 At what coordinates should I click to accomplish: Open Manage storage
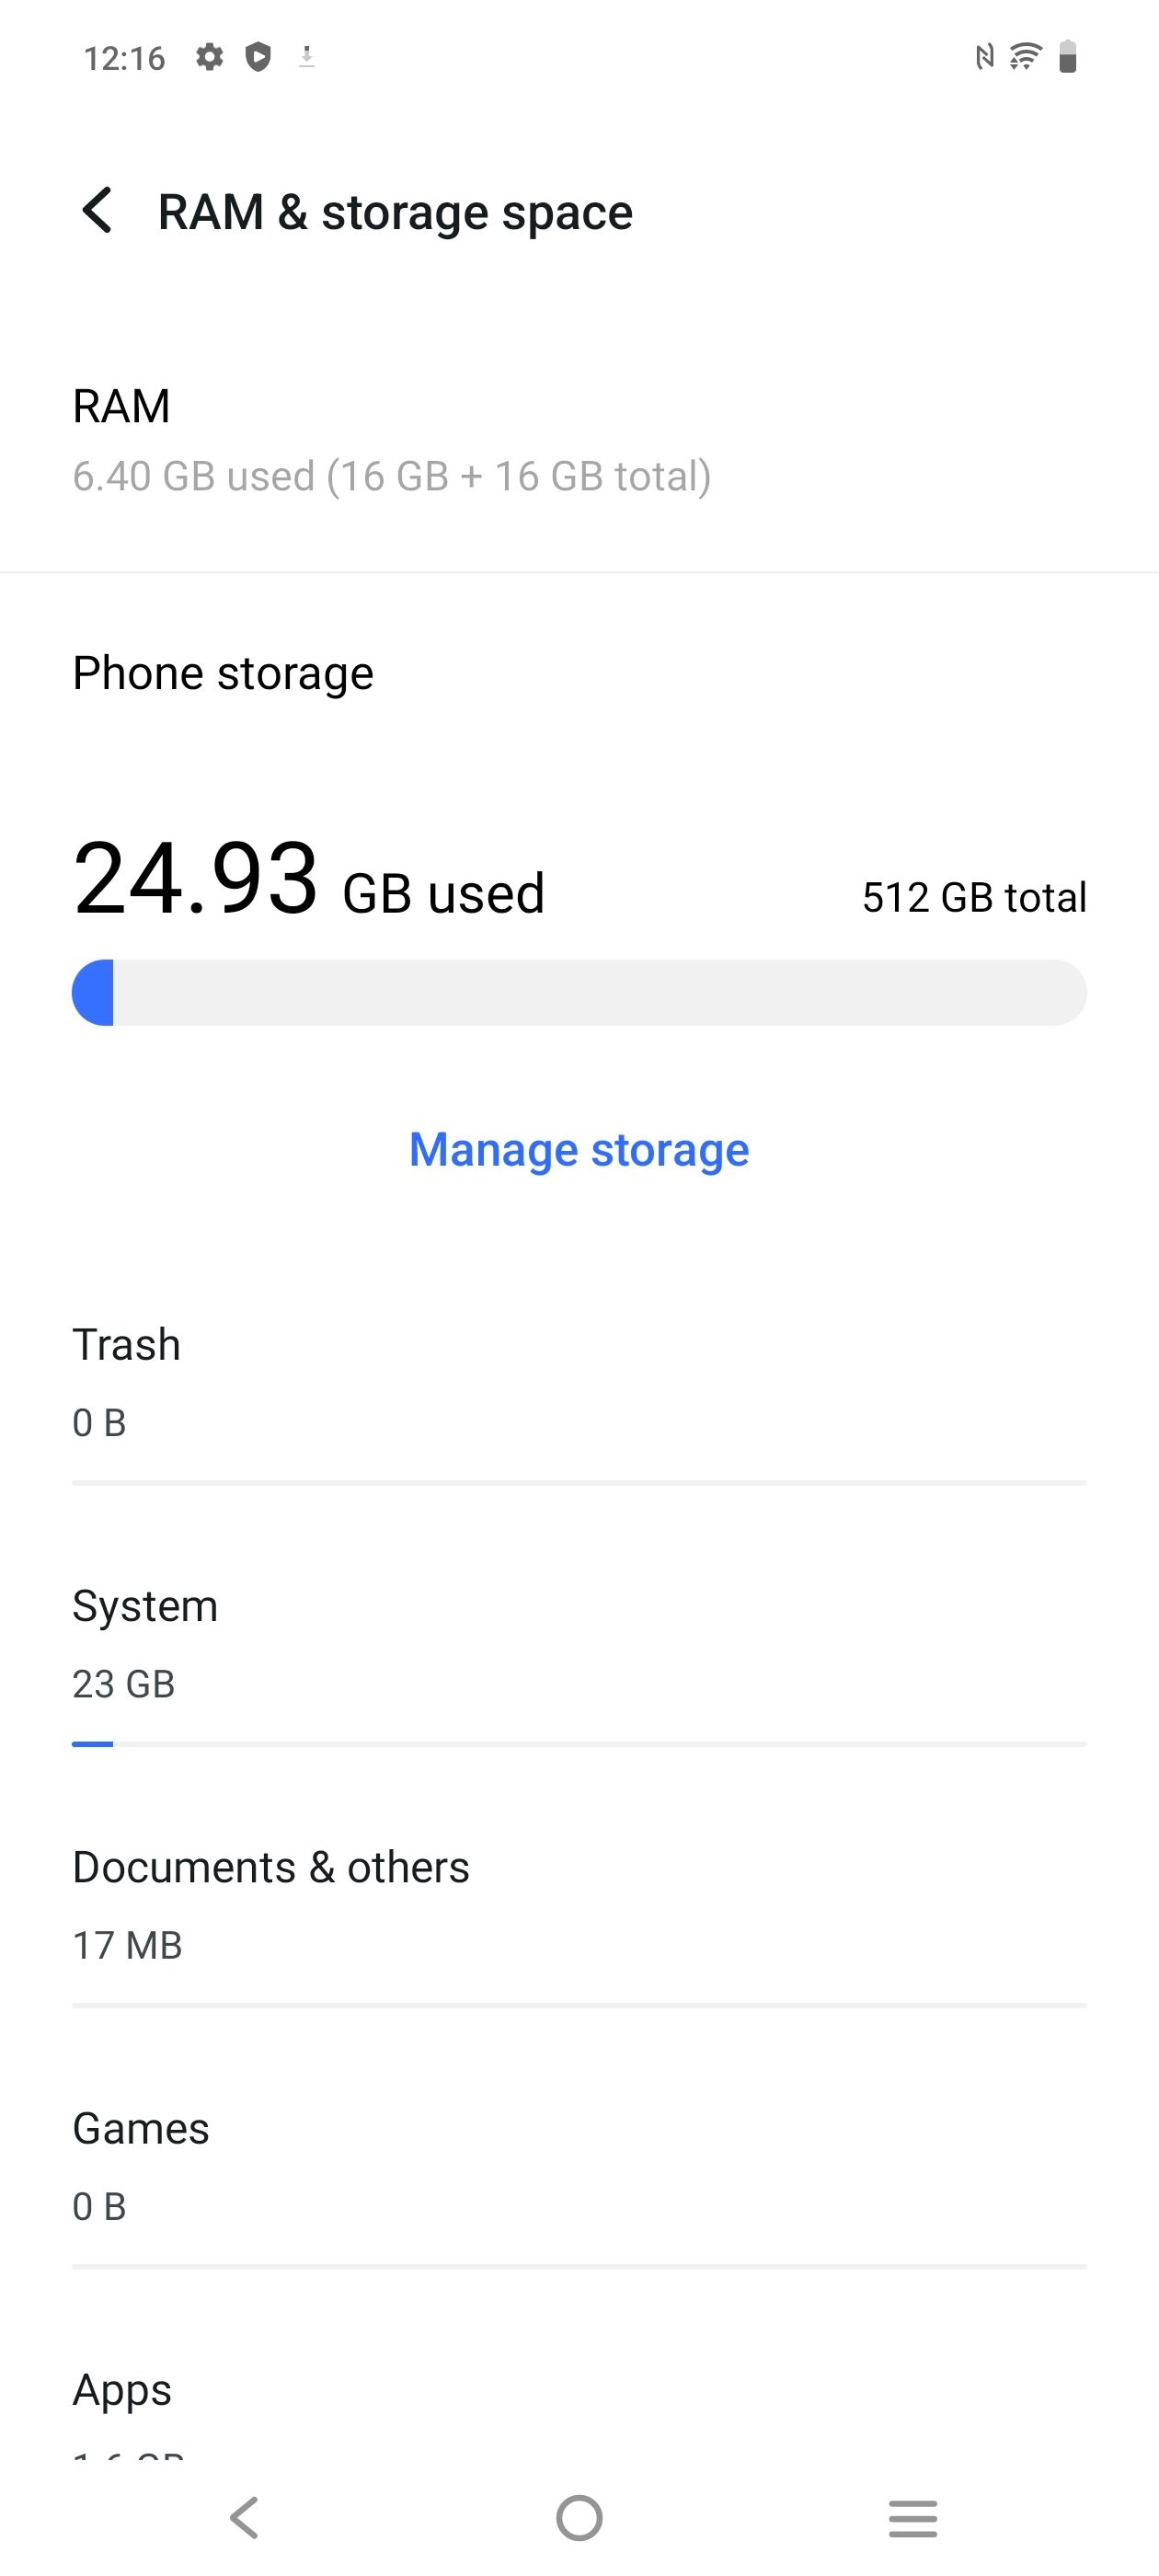[579, 1149]
